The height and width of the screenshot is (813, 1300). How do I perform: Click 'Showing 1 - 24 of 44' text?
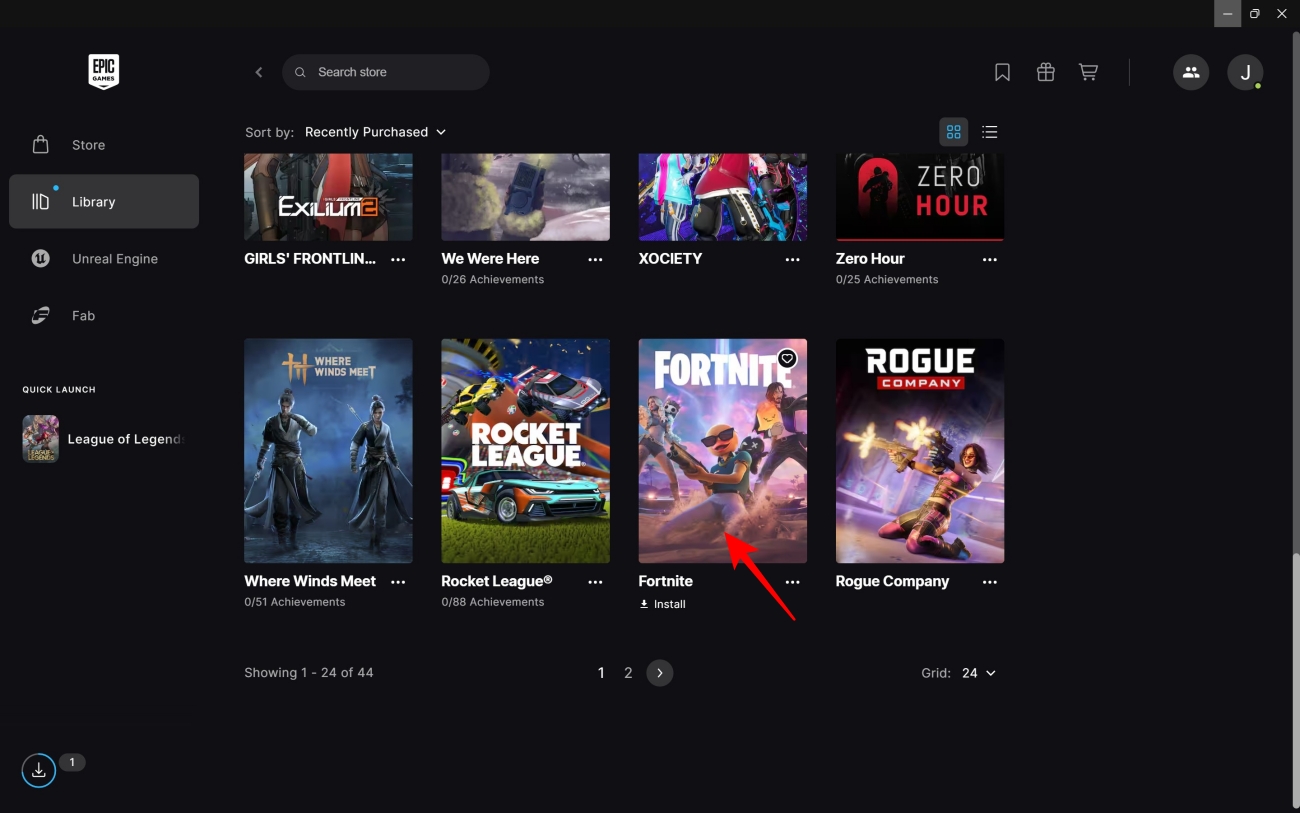pyautogui.click(x=309, y=673)
